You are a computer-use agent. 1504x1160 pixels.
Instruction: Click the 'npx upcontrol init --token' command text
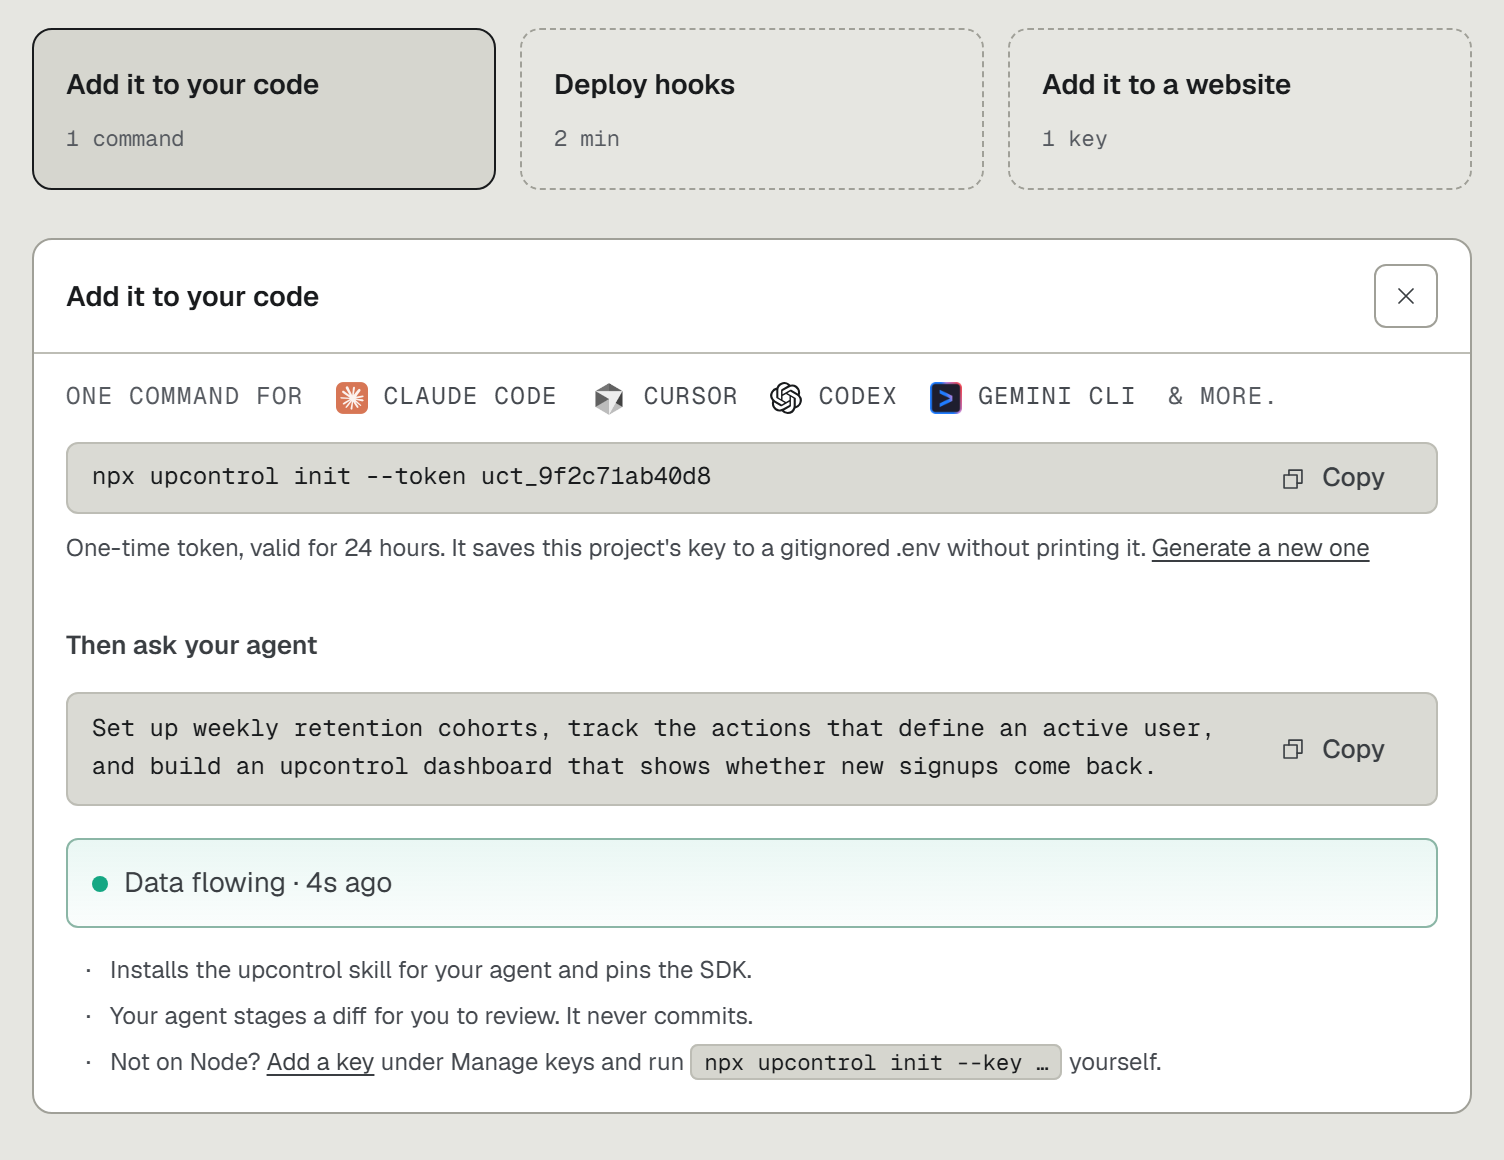coord(401,477)
